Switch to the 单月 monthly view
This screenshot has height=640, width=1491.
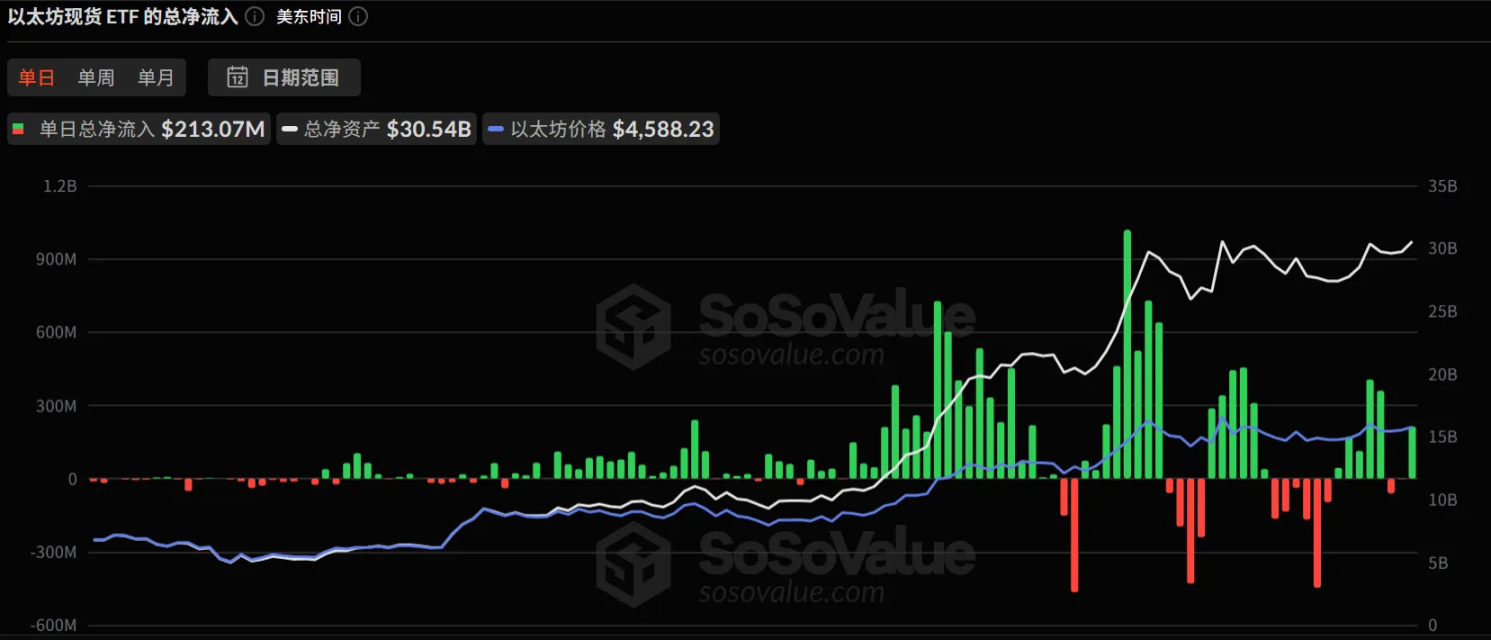pyautogui.click(x=155, y=77)
